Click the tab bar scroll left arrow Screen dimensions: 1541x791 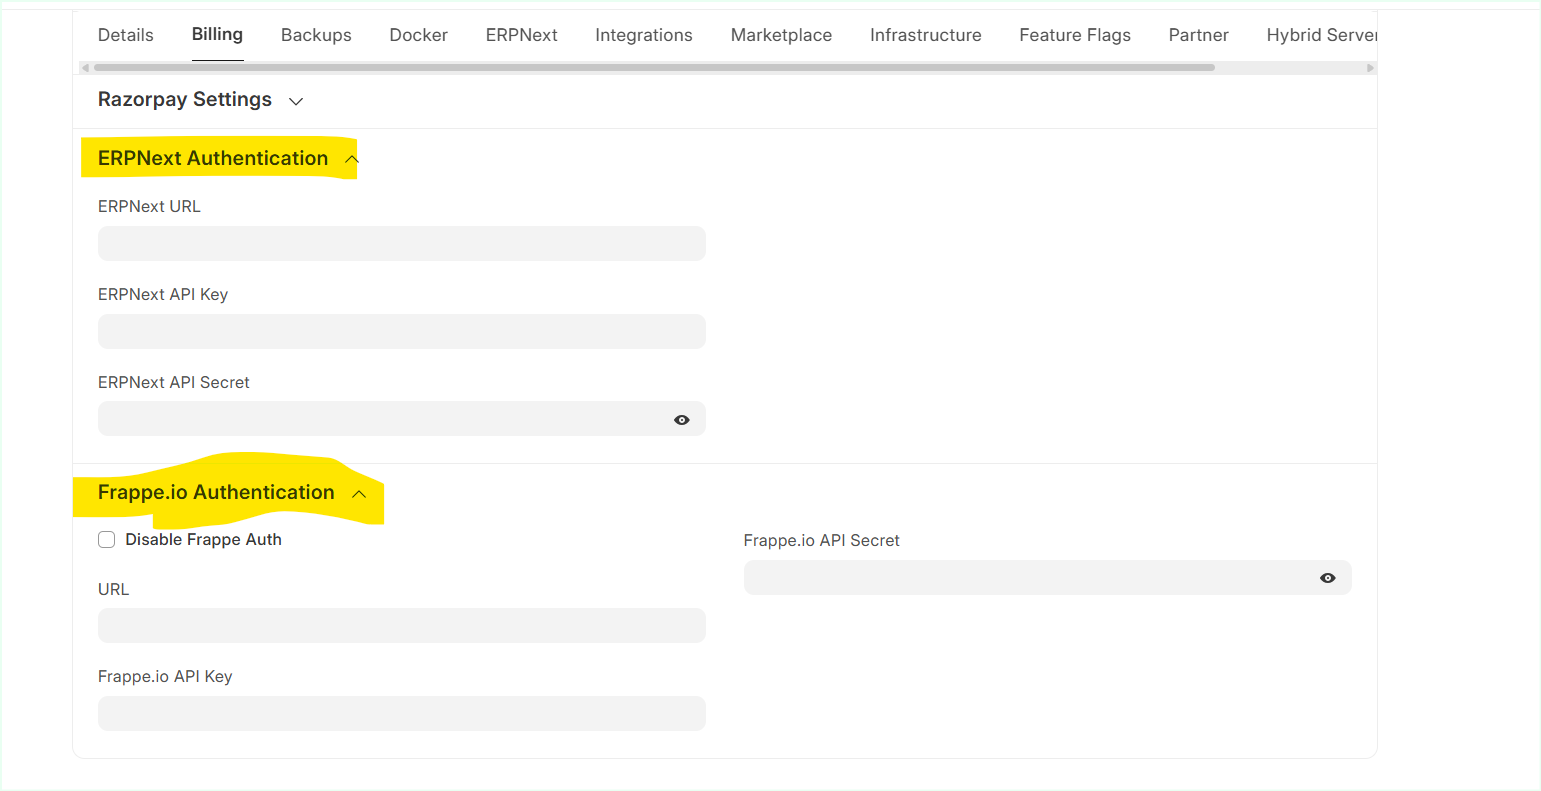[x=85, y=68]
